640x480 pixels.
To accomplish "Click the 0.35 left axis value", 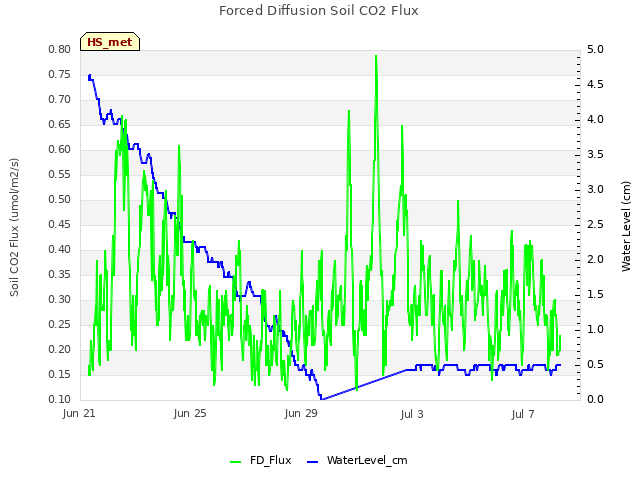I will 60,274.
